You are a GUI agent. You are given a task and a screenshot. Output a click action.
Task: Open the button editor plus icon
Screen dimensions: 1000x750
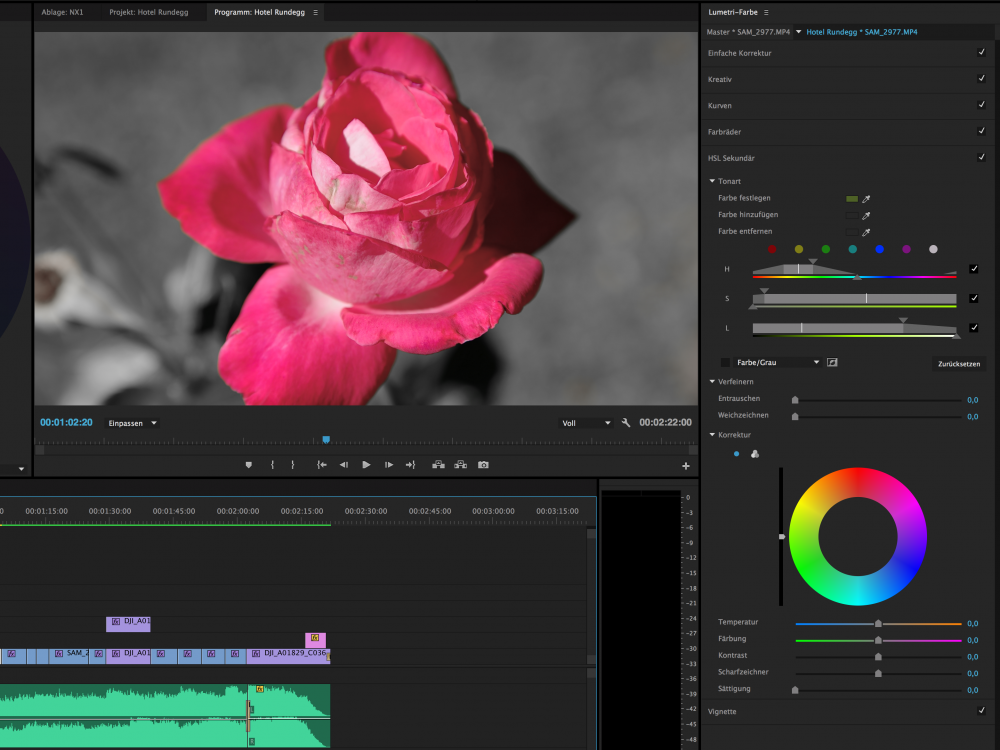686,466
